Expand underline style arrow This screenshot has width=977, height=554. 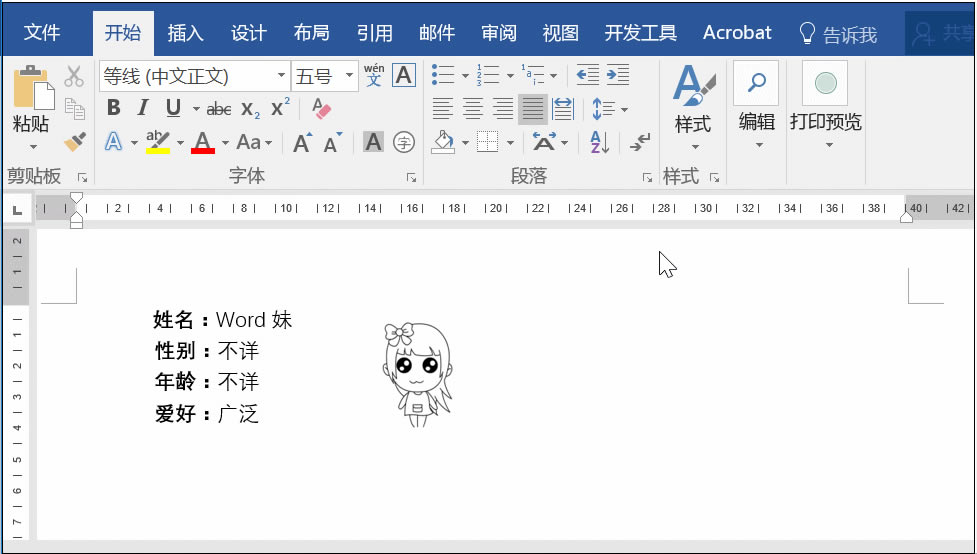click(x=195, y=110)
